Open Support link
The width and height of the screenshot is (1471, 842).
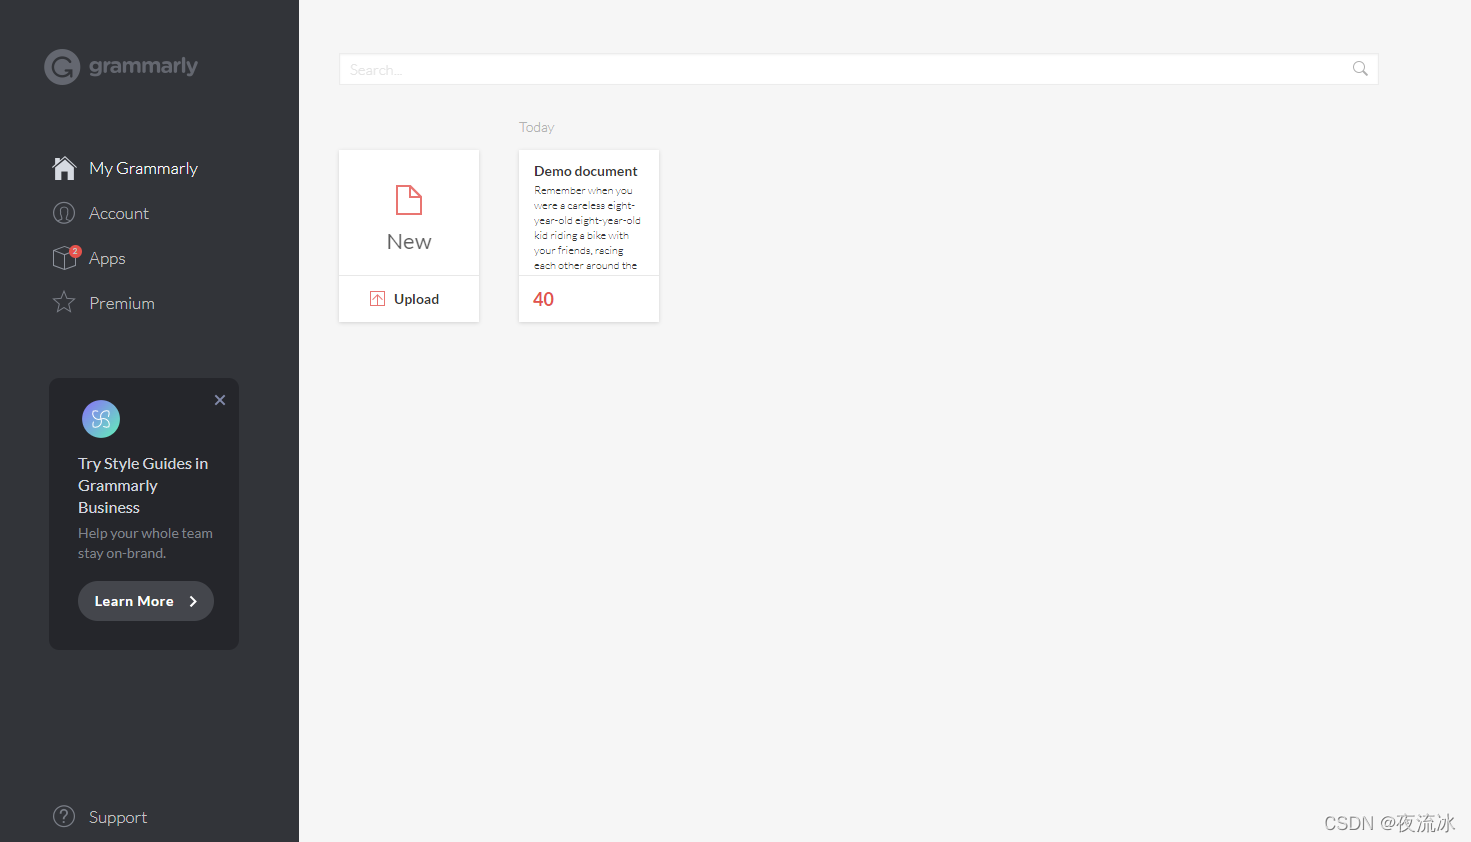pos(117,817)
